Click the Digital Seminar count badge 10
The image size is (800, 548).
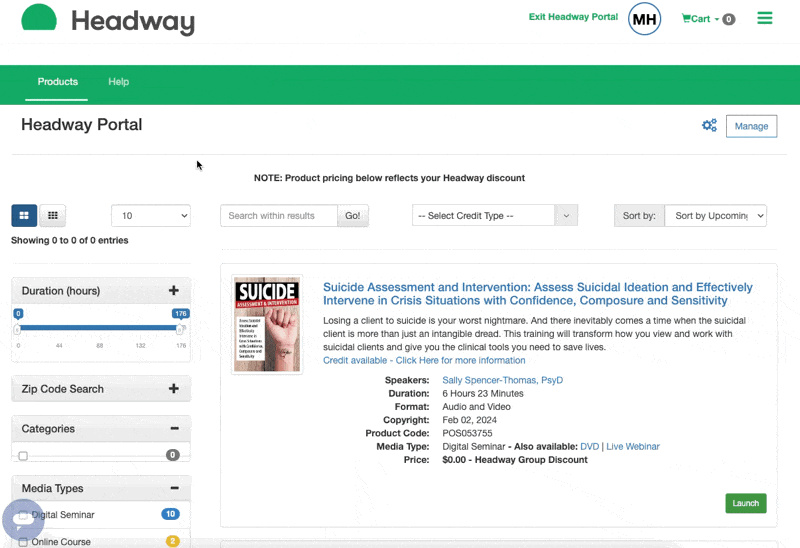[x=170, y=514]
